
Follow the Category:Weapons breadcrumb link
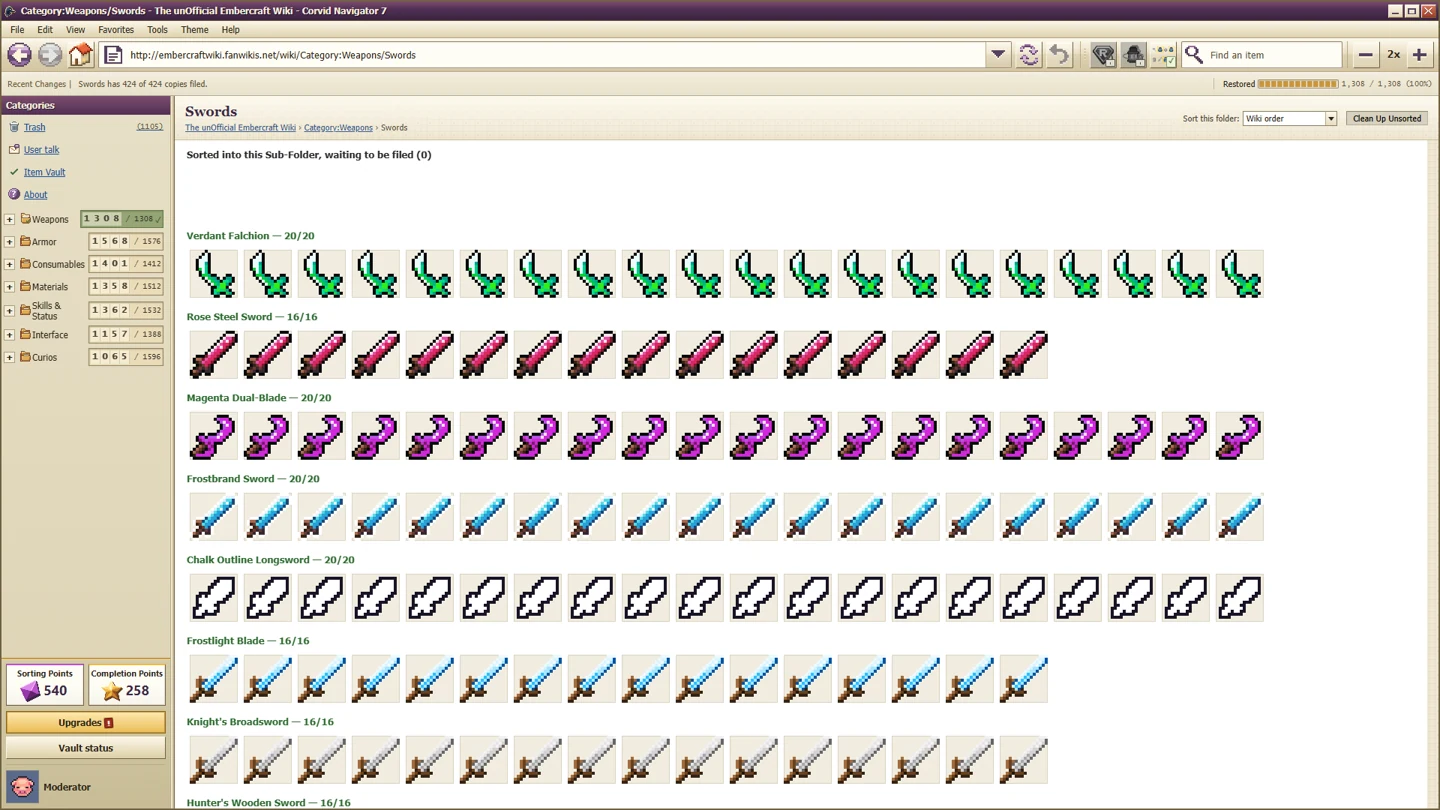click(338, 128)
